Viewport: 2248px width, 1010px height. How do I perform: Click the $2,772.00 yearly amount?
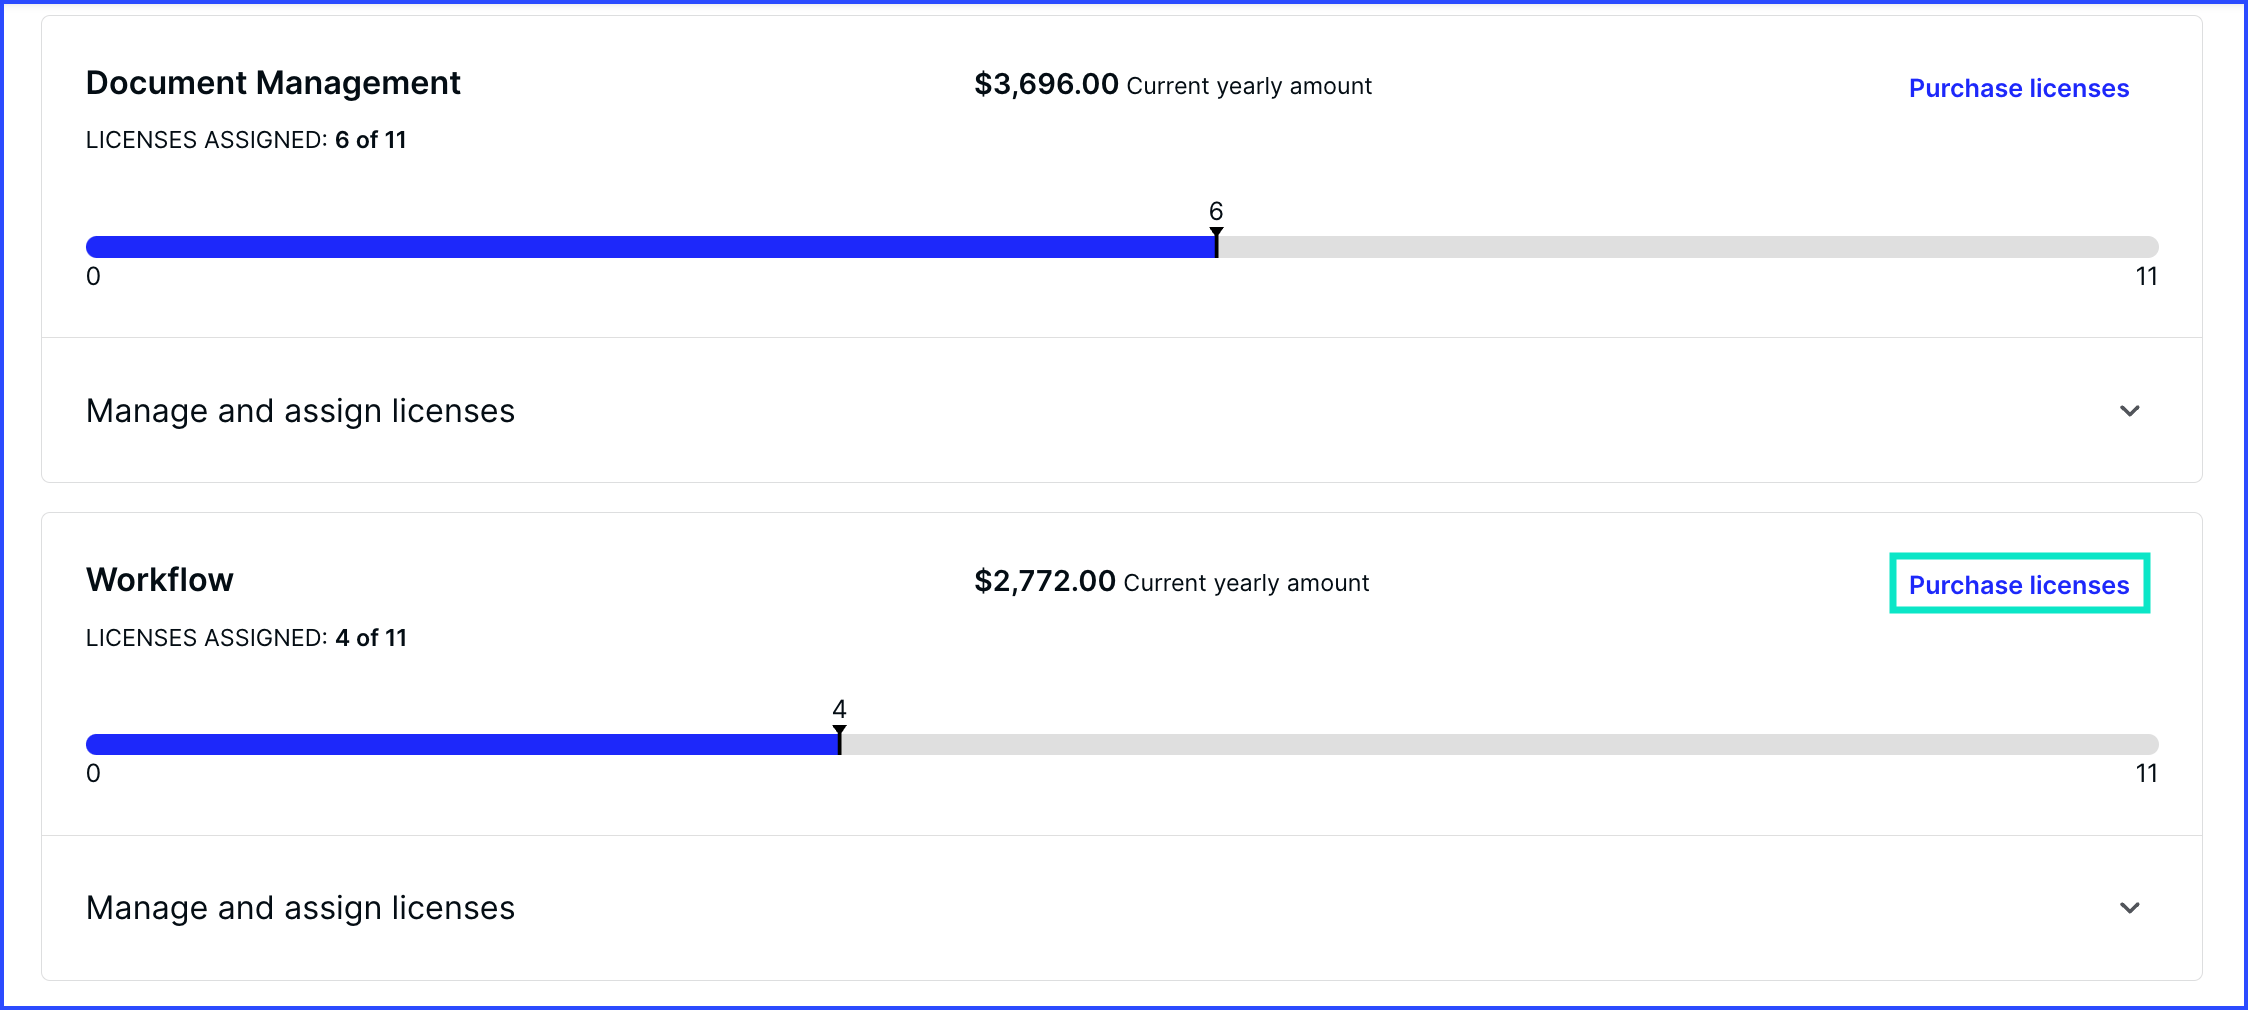click(x=1045, y=582)
